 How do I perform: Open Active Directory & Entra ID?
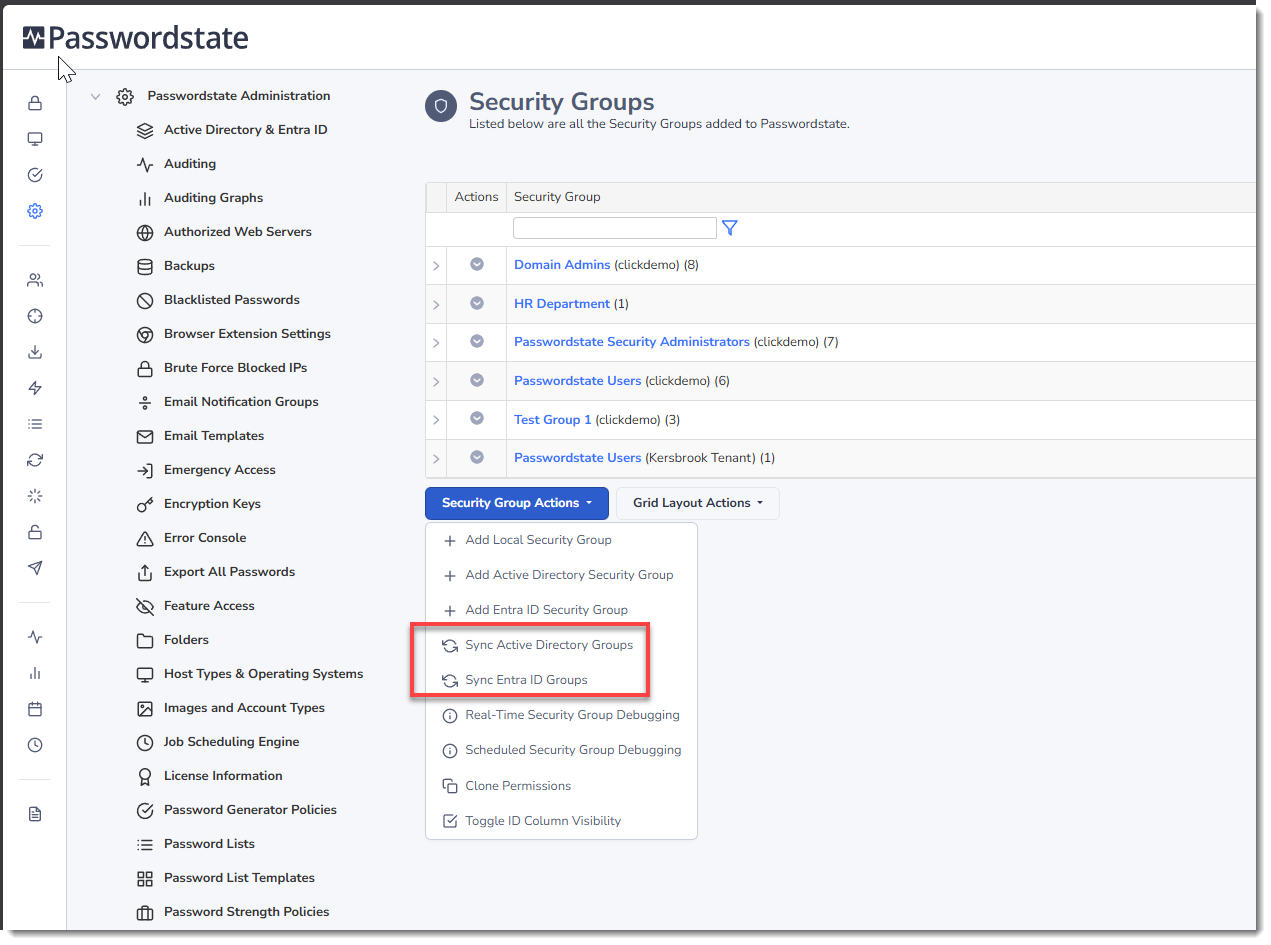246,130
